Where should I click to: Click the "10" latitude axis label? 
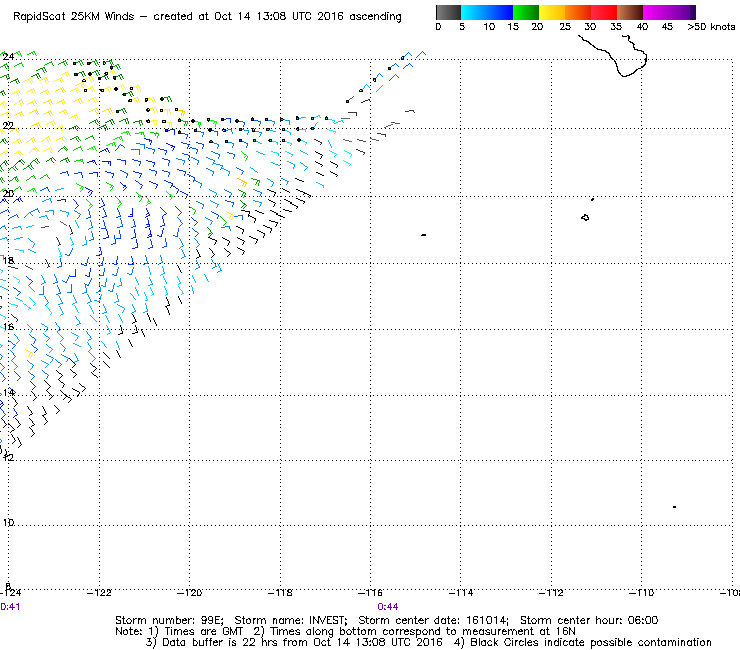pyautogui.click(x=8, y=523)
